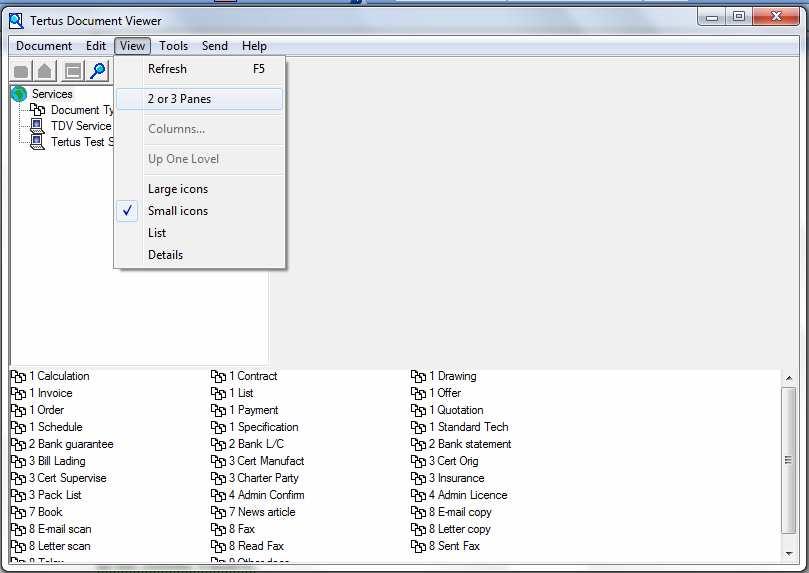Screen dimensions: 809x573
Task: Click icon beside 1 Quotation
Action: 418,411
